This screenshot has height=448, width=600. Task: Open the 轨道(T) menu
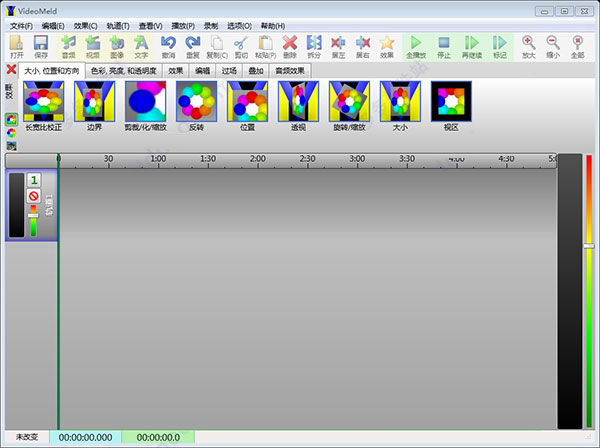click(118, 26)
